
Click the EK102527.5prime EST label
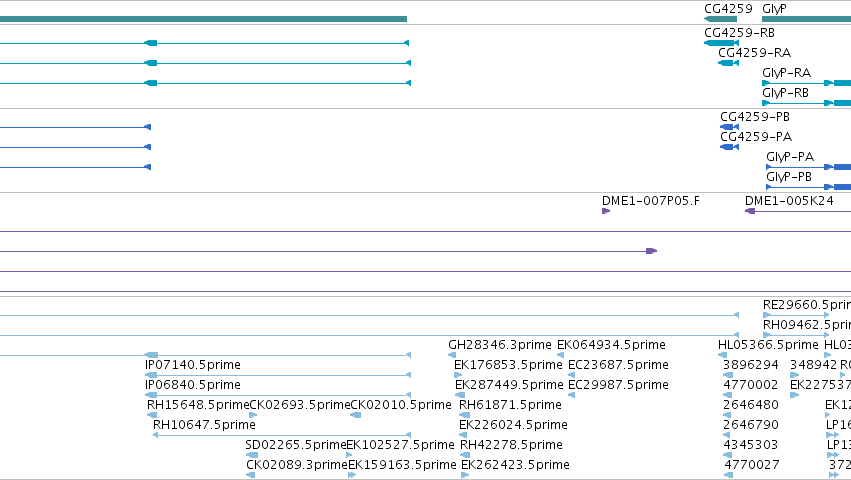coord(401,445)
